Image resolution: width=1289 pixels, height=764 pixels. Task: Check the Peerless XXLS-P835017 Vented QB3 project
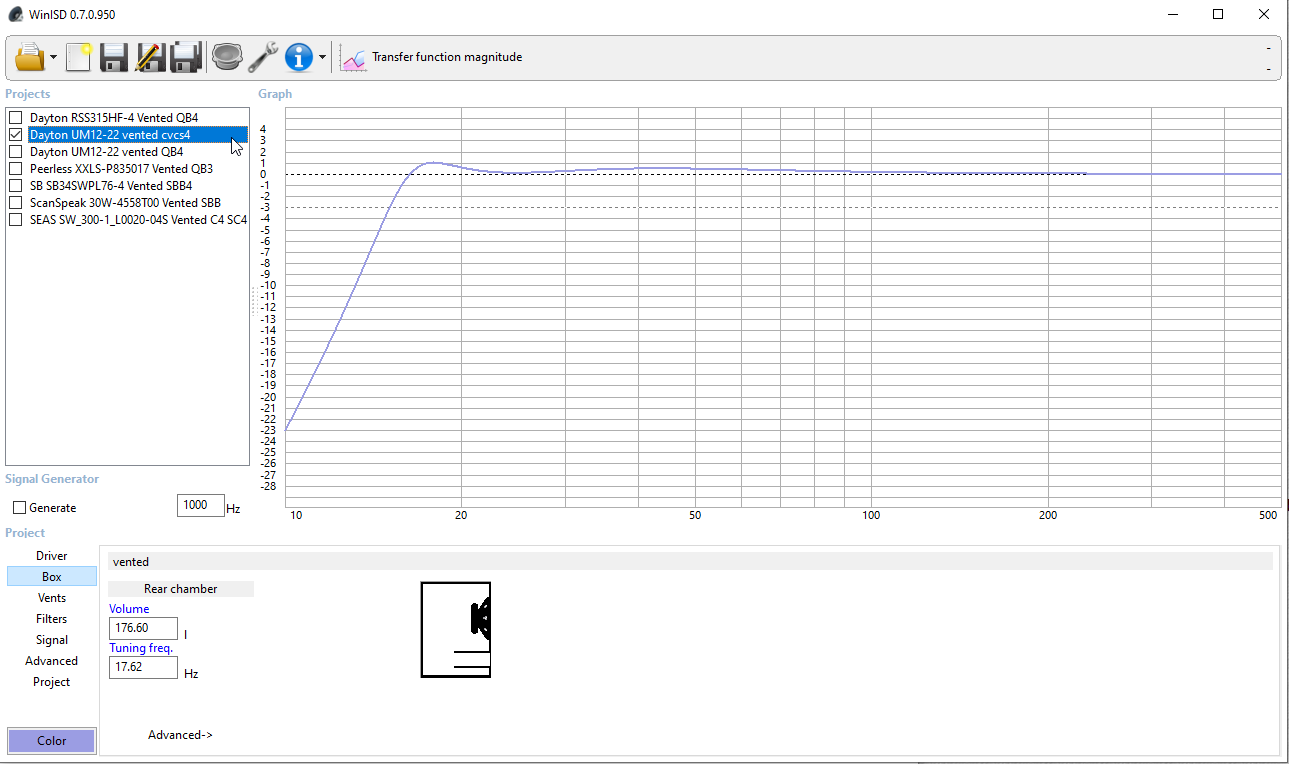[16, 169]
